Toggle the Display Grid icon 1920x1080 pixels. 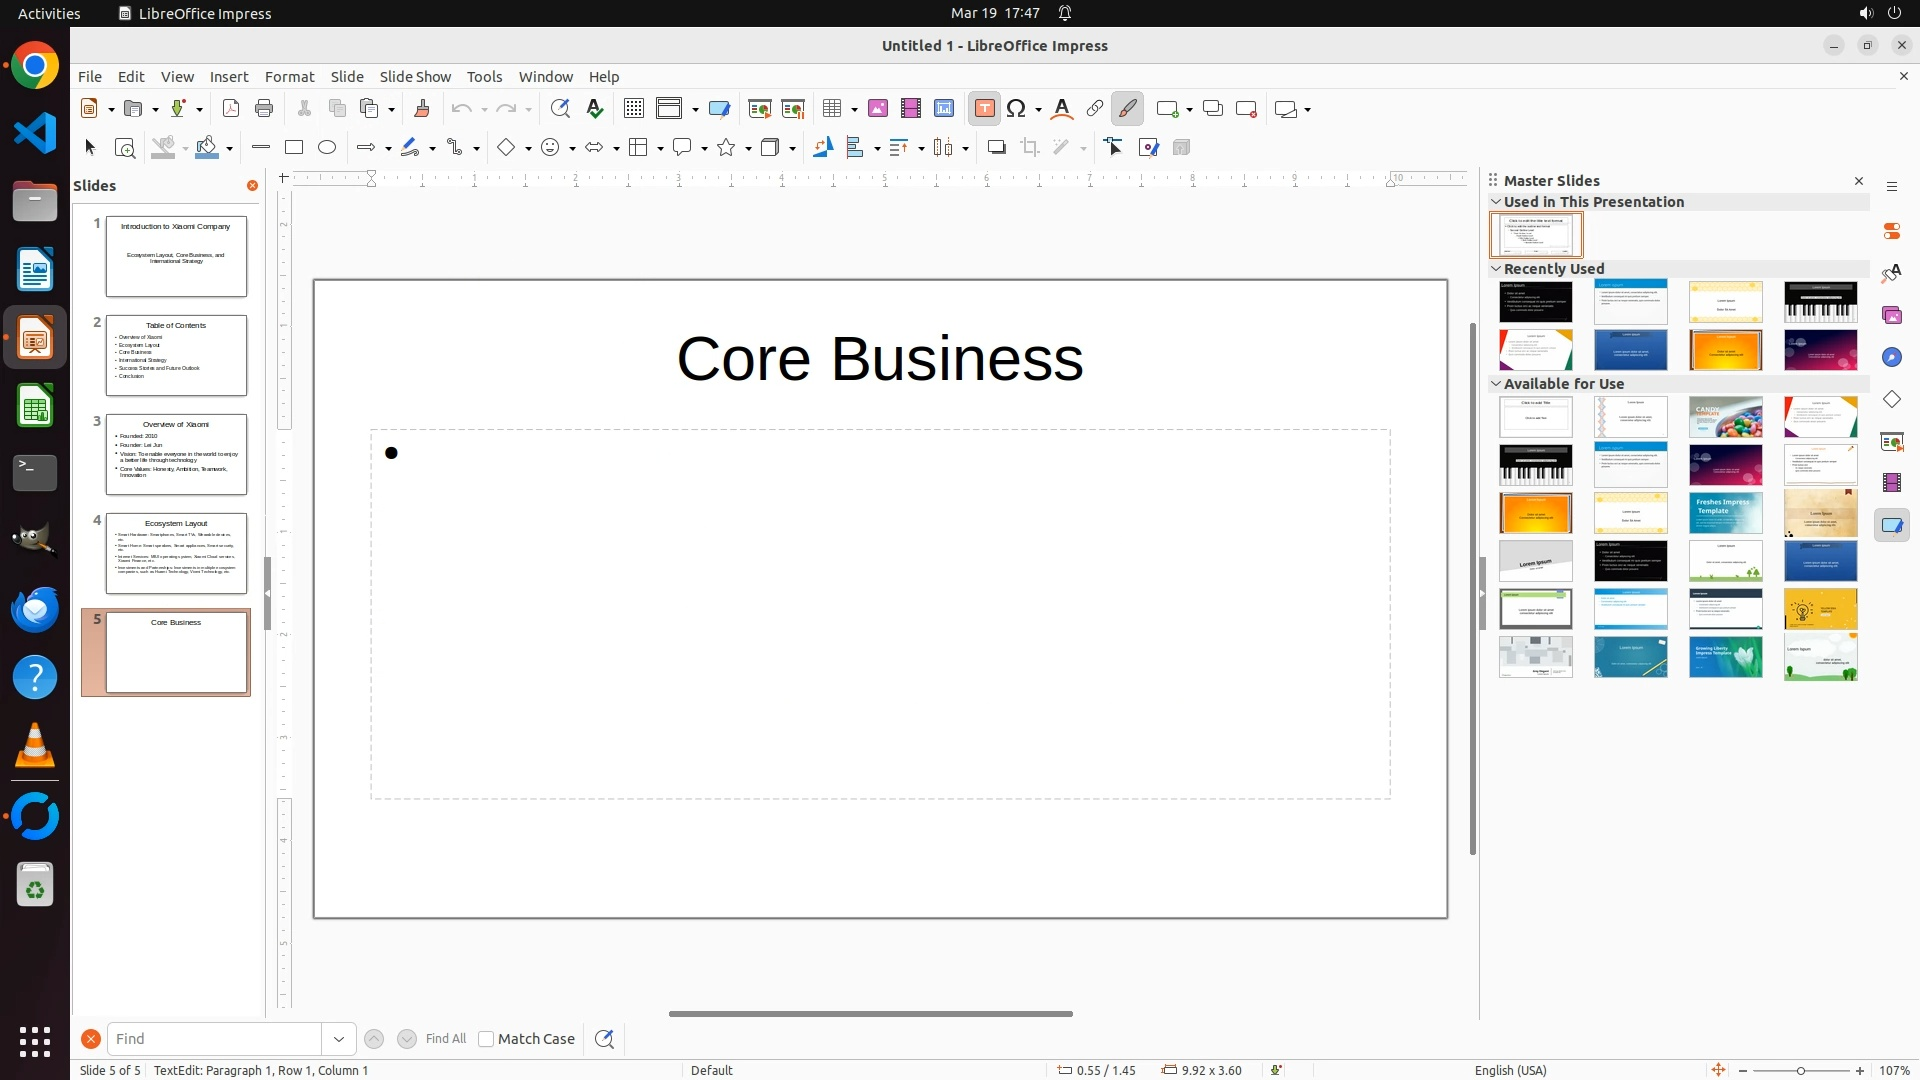633,109
